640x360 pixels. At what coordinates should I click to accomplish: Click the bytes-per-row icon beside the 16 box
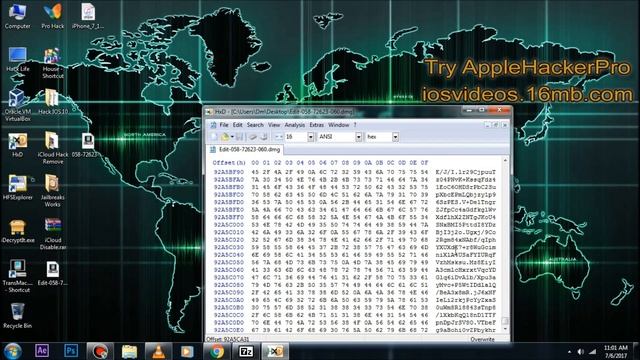(278, 137)
